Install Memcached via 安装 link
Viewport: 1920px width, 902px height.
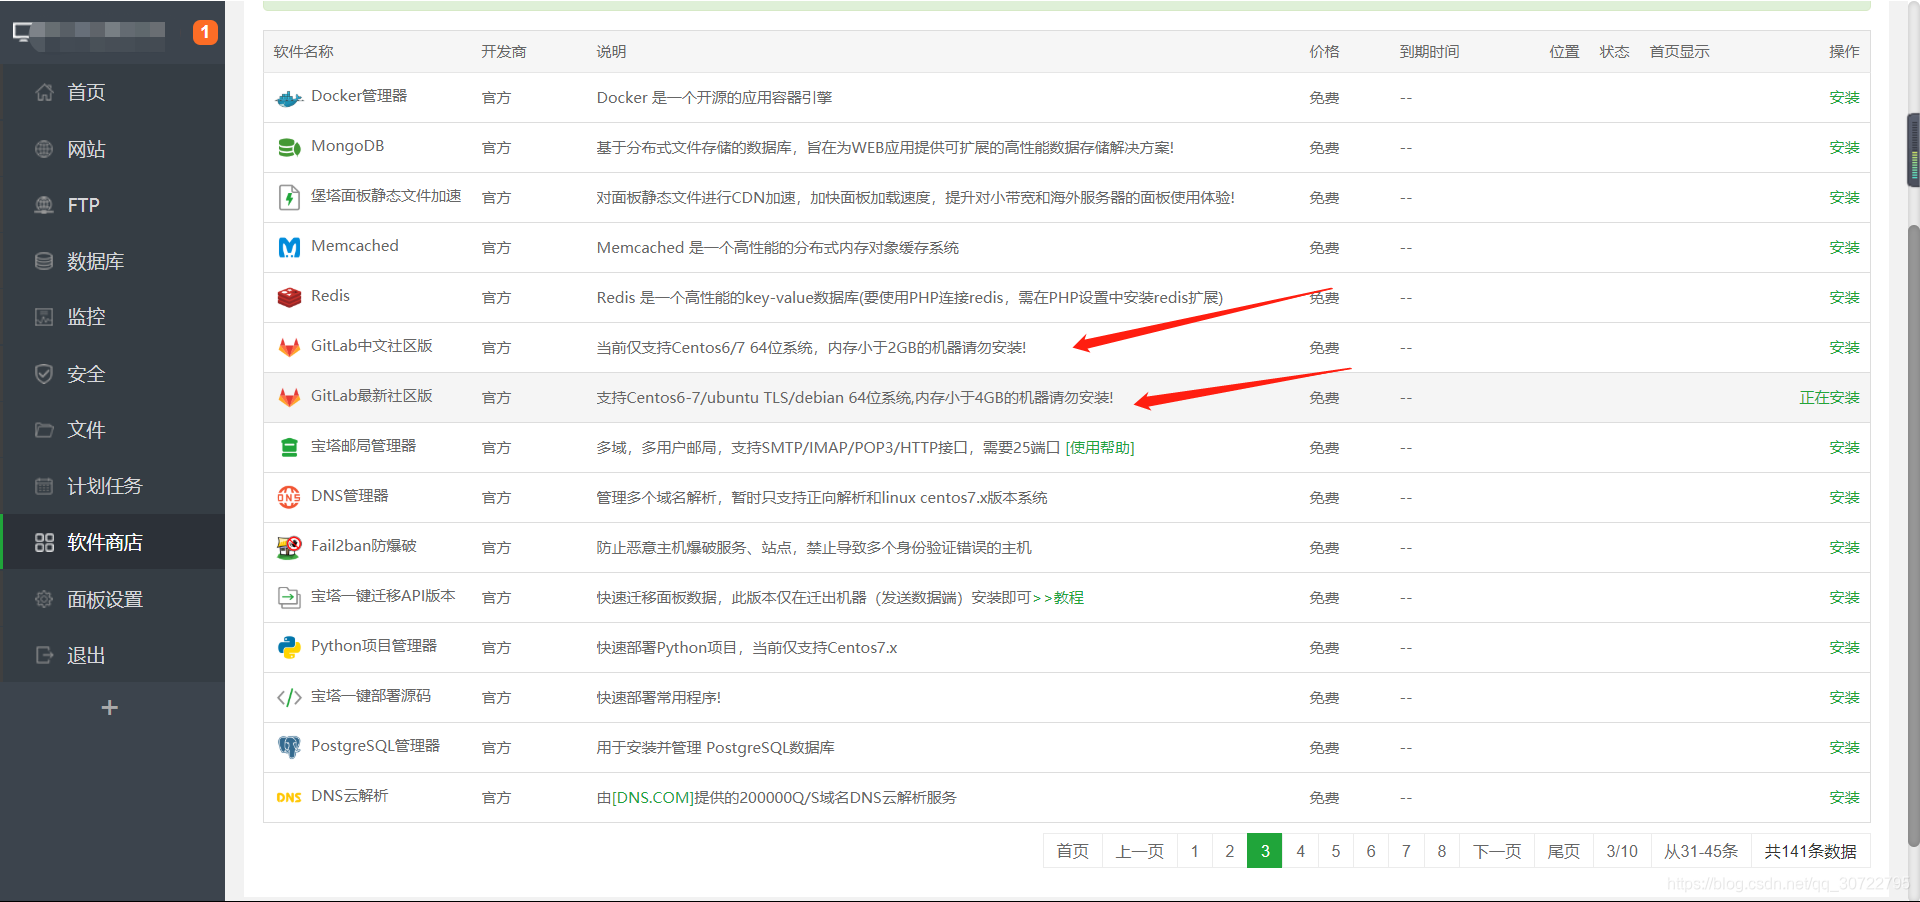[x=1844, y=248]
